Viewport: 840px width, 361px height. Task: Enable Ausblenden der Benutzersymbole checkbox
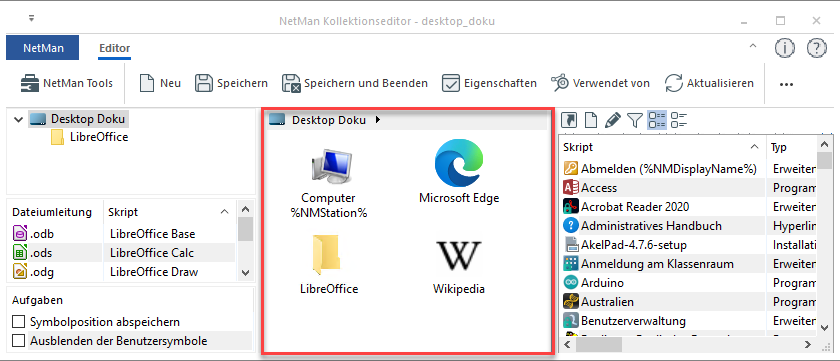point(19,341)
